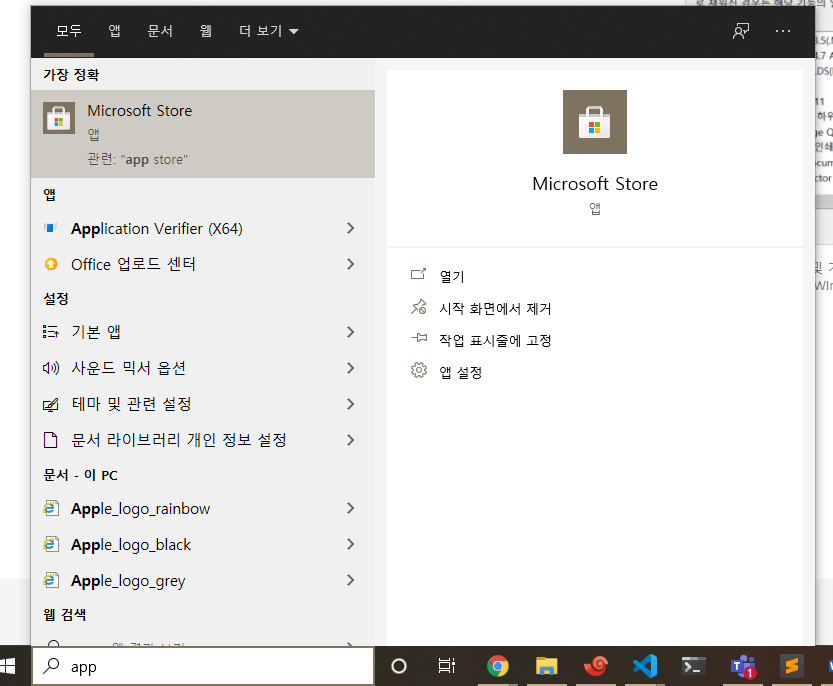833x686 pixels.
Task: Open the terminal app from the taskbar
Action: point(694,666)
